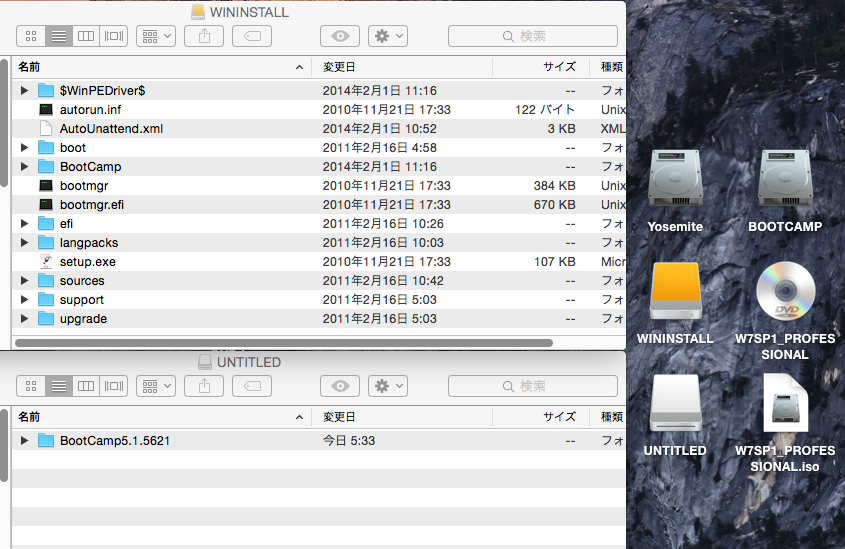Select the W7SP1_PROFESSIONAL.iso file on desktop
The width and height of the screenshot is (845, 549).
click(786, 403)
